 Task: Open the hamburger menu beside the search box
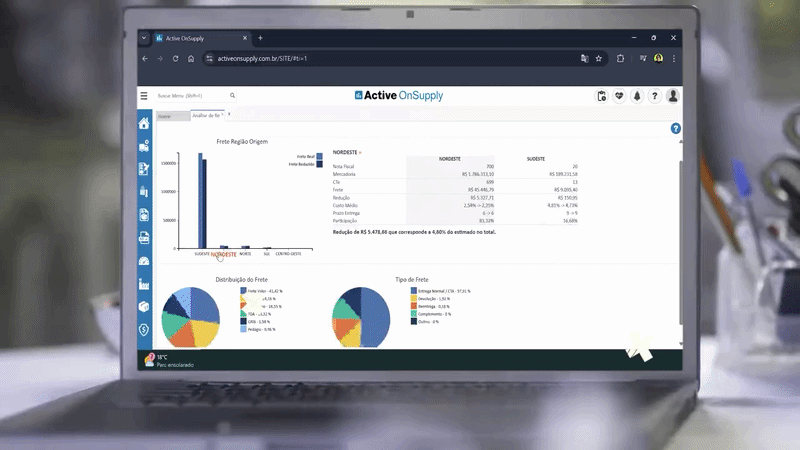tap(144, 96)
